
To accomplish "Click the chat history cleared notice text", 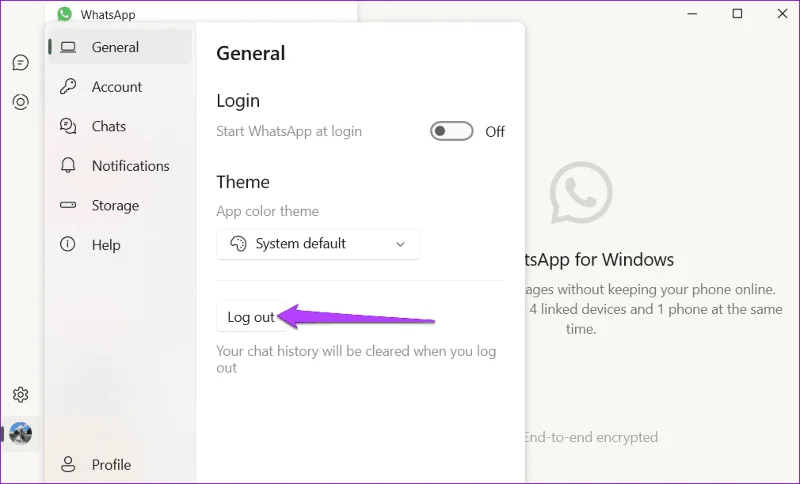I will [356, 359].
